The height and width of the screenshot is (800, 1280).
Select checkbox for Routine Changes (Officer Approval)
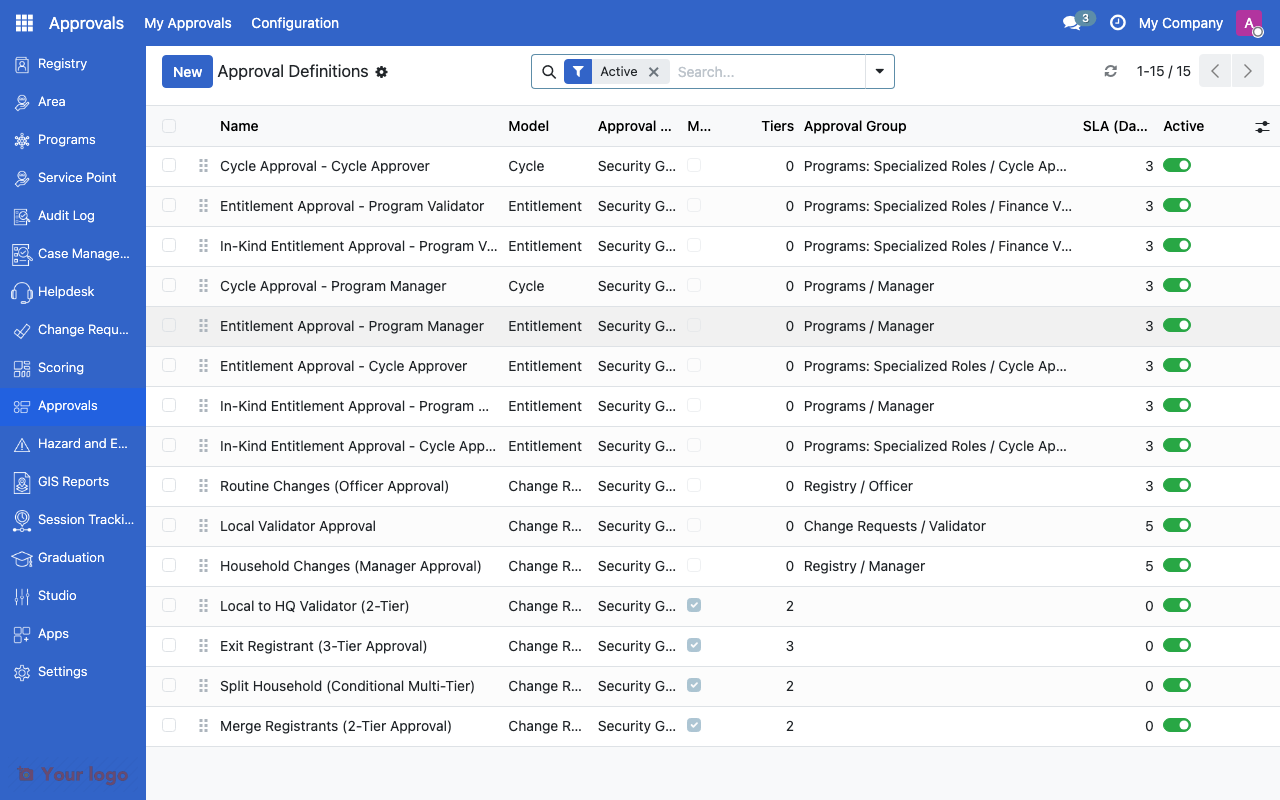169,486
